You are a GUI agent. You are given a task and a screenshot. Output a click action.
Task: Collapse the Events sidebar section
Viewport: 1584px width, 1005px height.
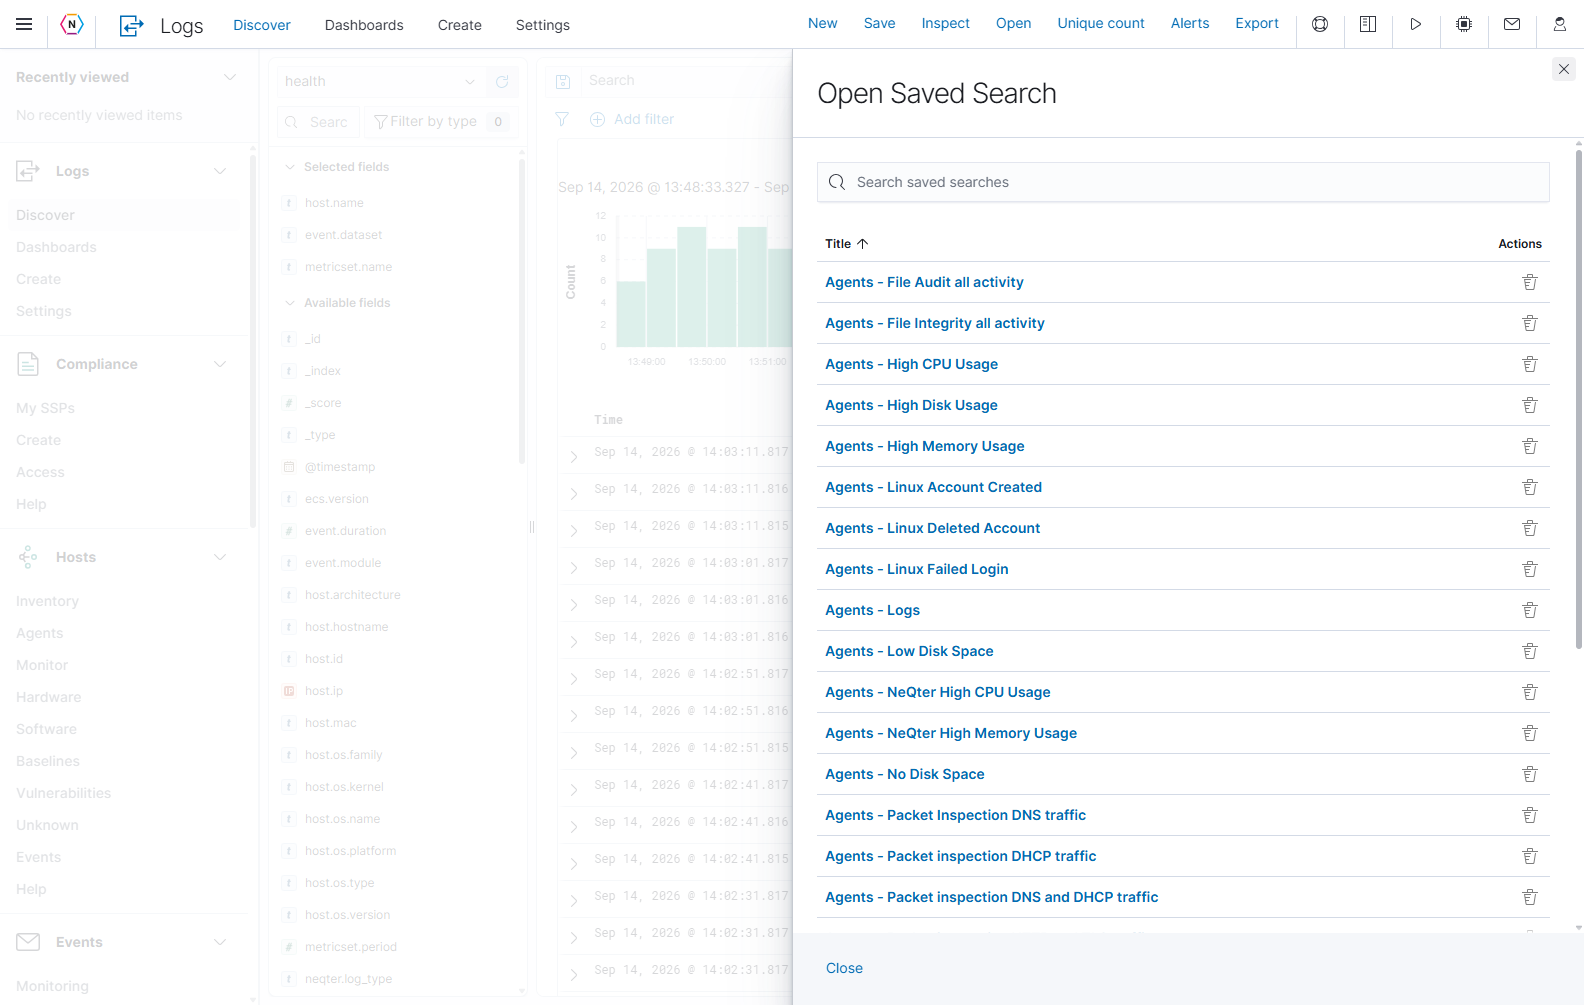220,942
